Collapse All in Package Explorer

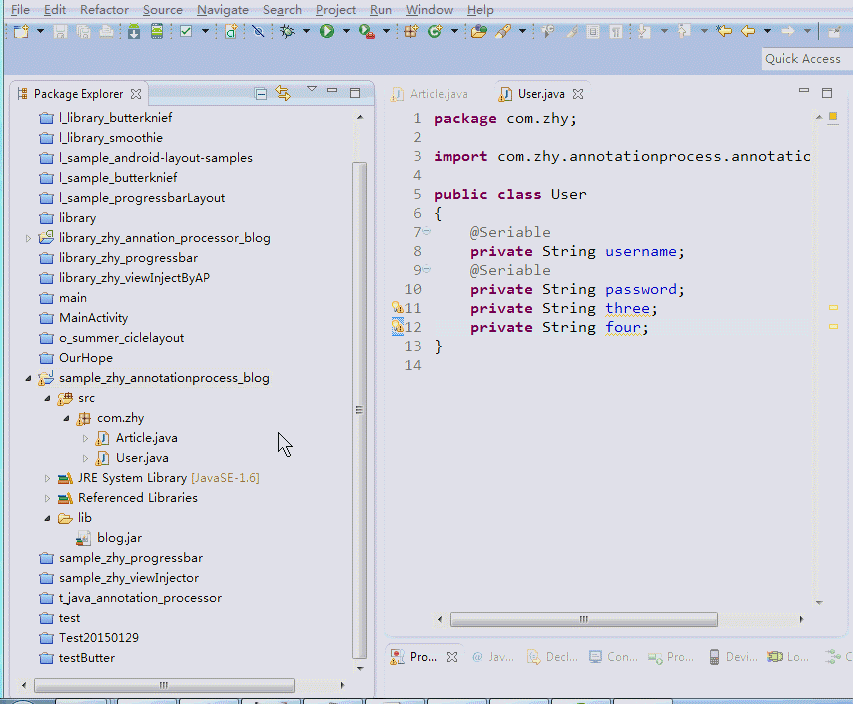pyautogui.click(x=261, y=94)
